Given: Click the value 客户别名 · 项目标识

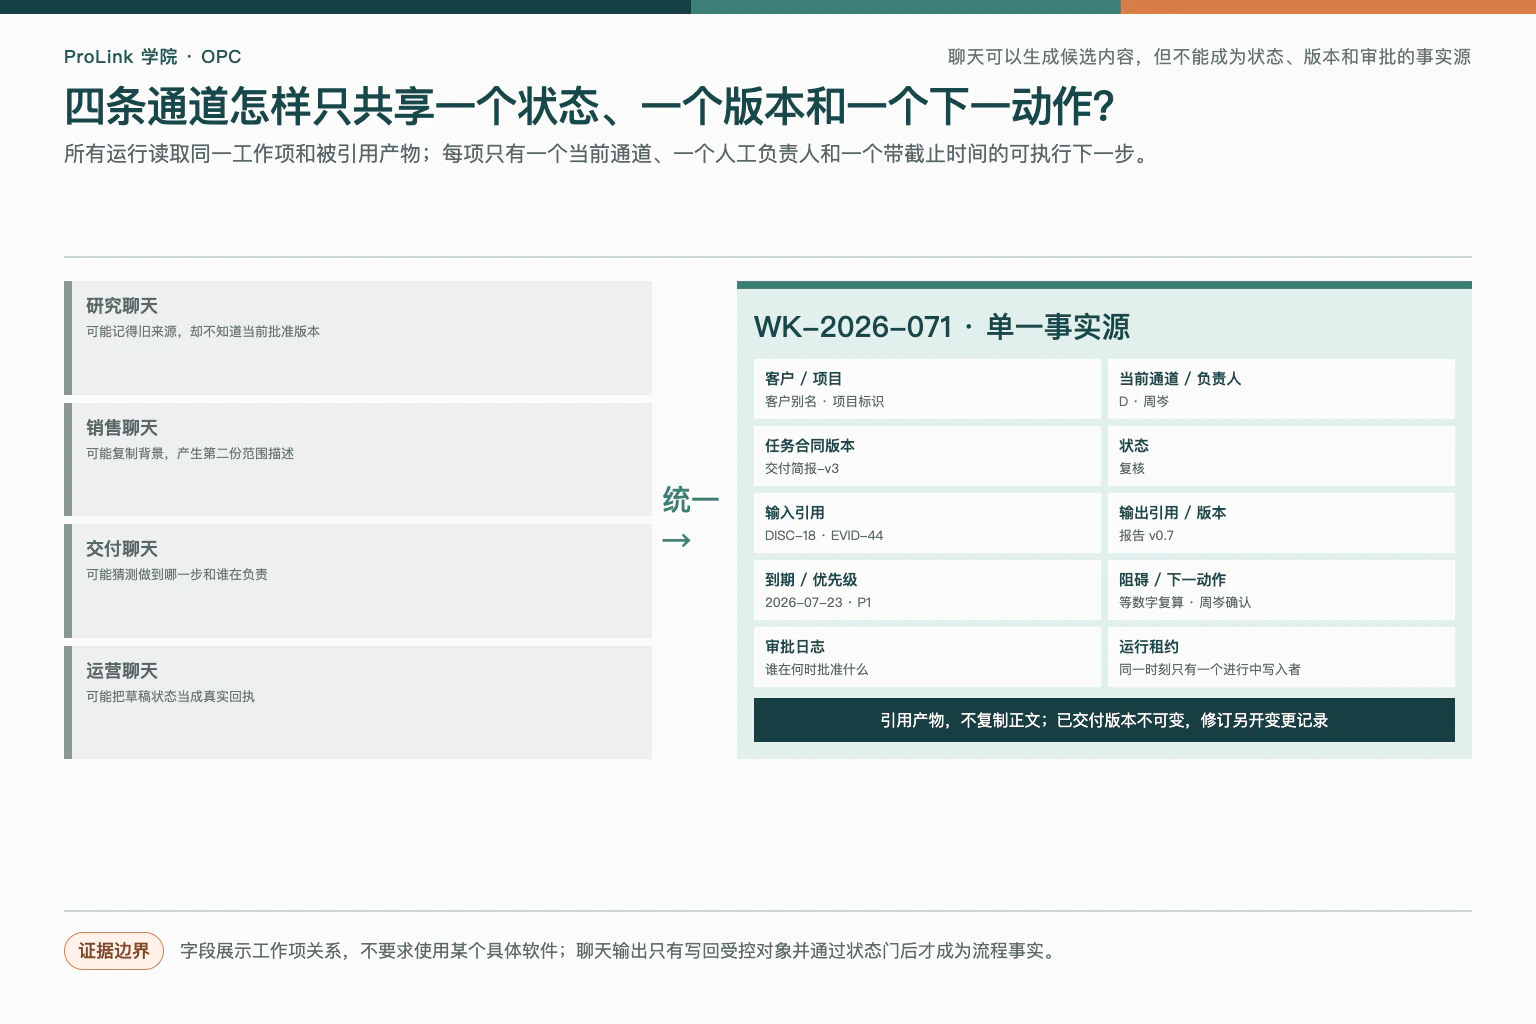Looking at the screenshot, I should (x=825, y=402).
